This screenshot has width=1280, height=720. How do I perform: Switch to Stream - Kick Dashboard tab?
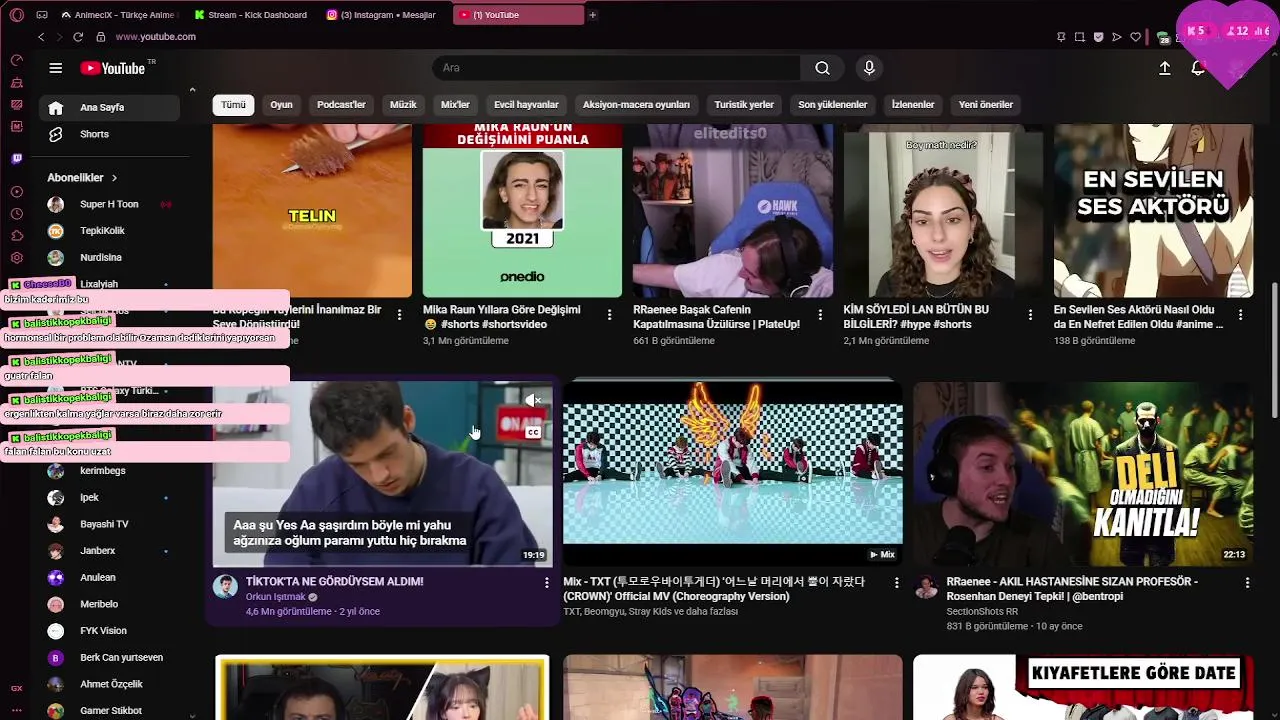[250, 15]
